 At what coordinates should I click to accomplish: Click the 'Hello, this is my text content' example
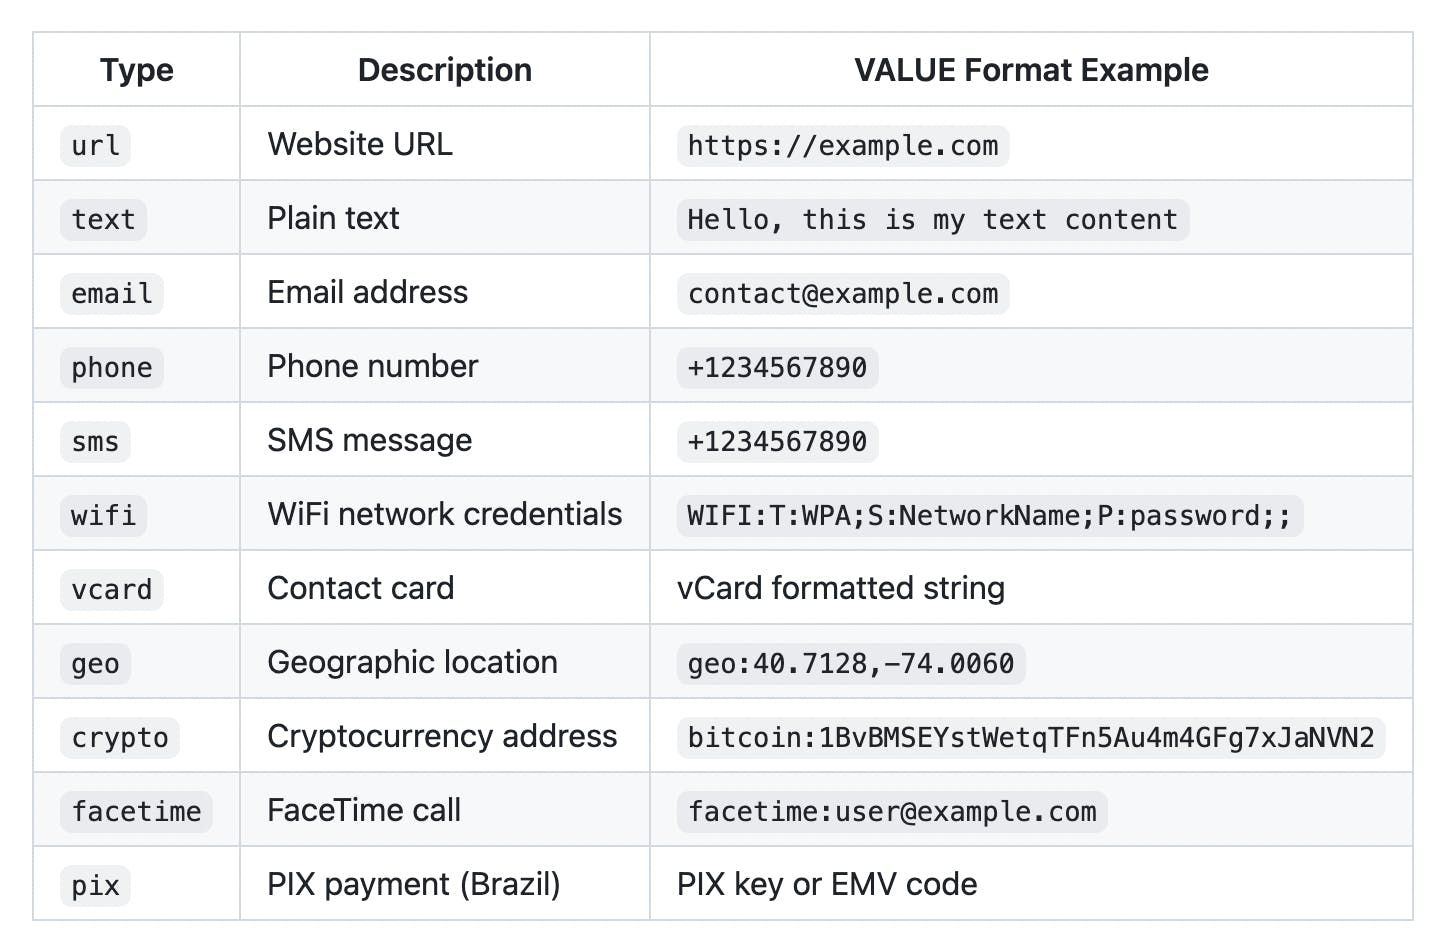tap(932, 219)
